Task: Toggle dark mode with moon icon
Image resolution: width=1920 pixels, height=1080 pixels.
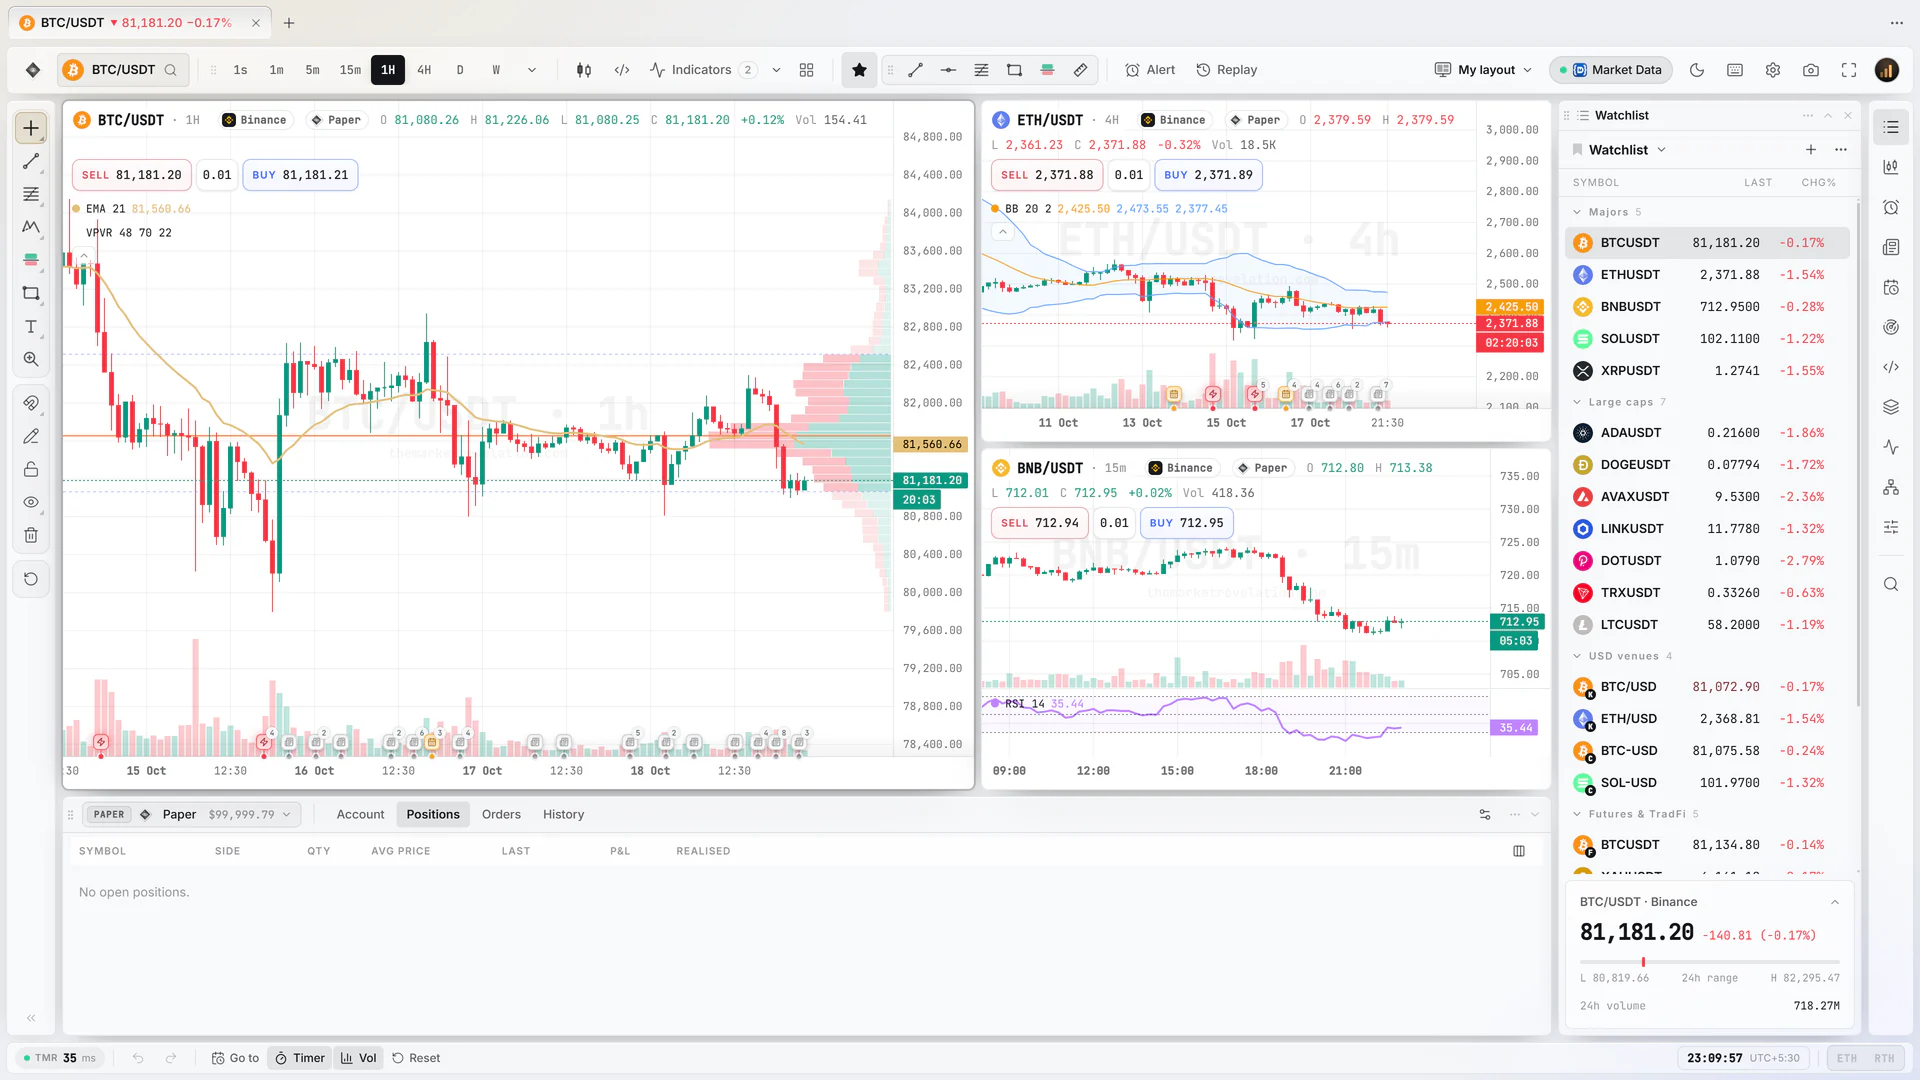Action: click(1697, 70)
